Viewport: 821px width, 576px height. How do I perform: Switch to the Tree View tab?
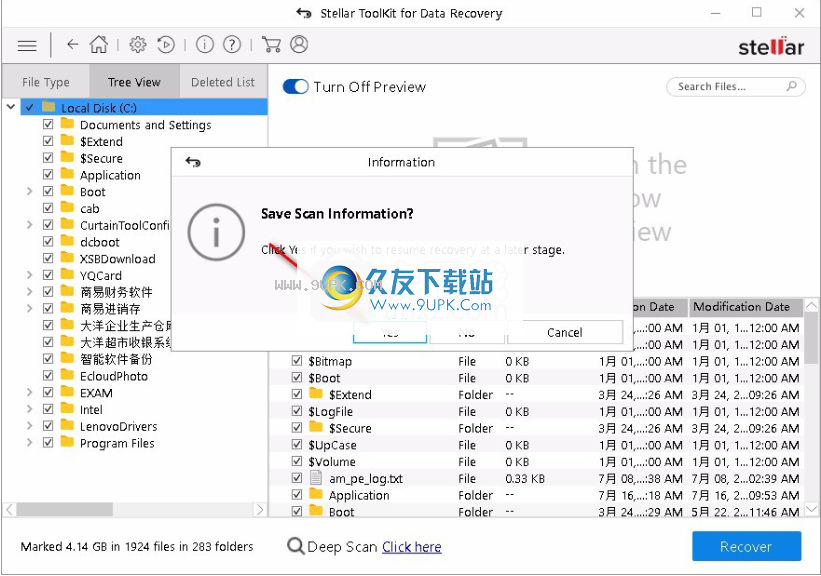pyautogui.click(x=134, y=82)
